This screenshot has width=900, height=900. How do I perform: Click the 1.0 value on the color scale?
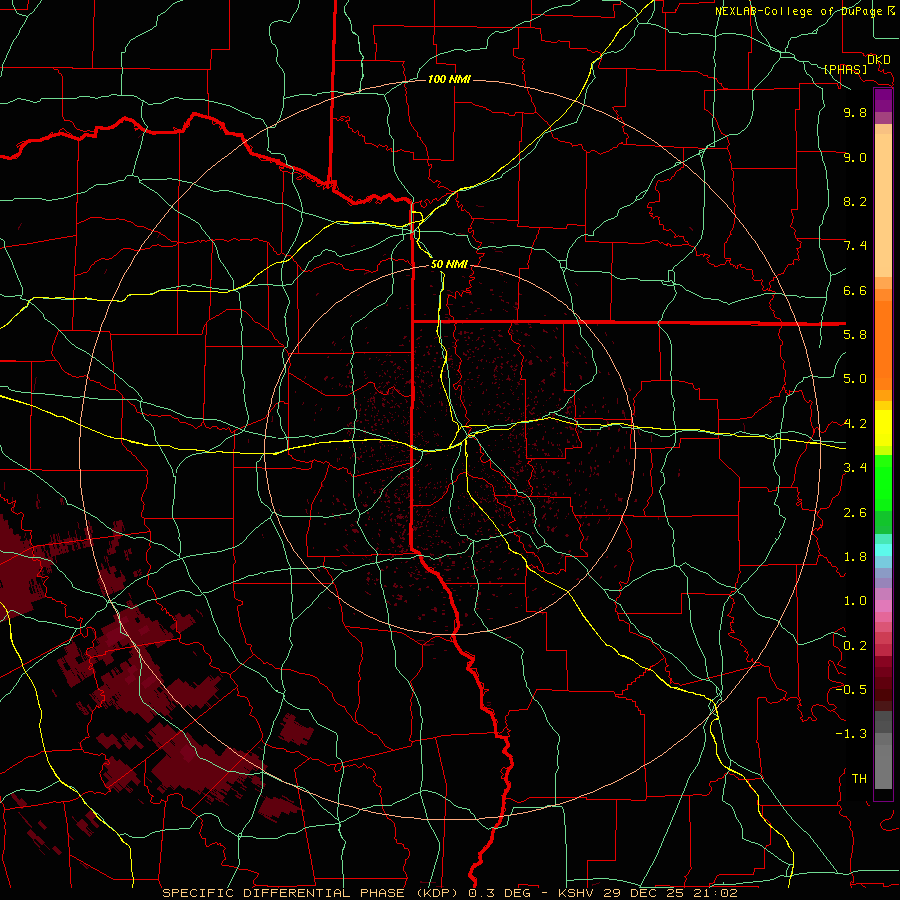(x=855, y=601)
